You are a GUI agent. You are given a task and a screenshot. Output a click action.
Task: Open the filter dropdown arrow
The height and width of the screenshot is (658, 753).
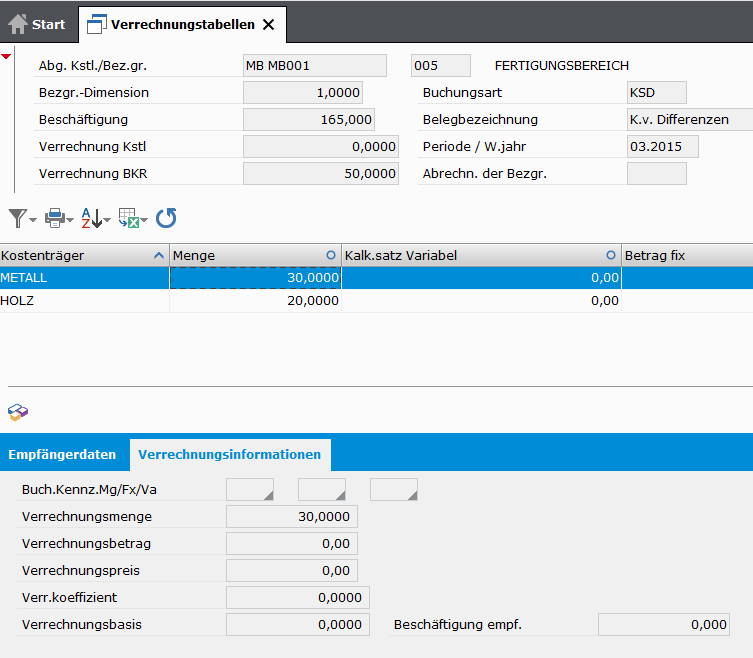click(x=33, y=220)
